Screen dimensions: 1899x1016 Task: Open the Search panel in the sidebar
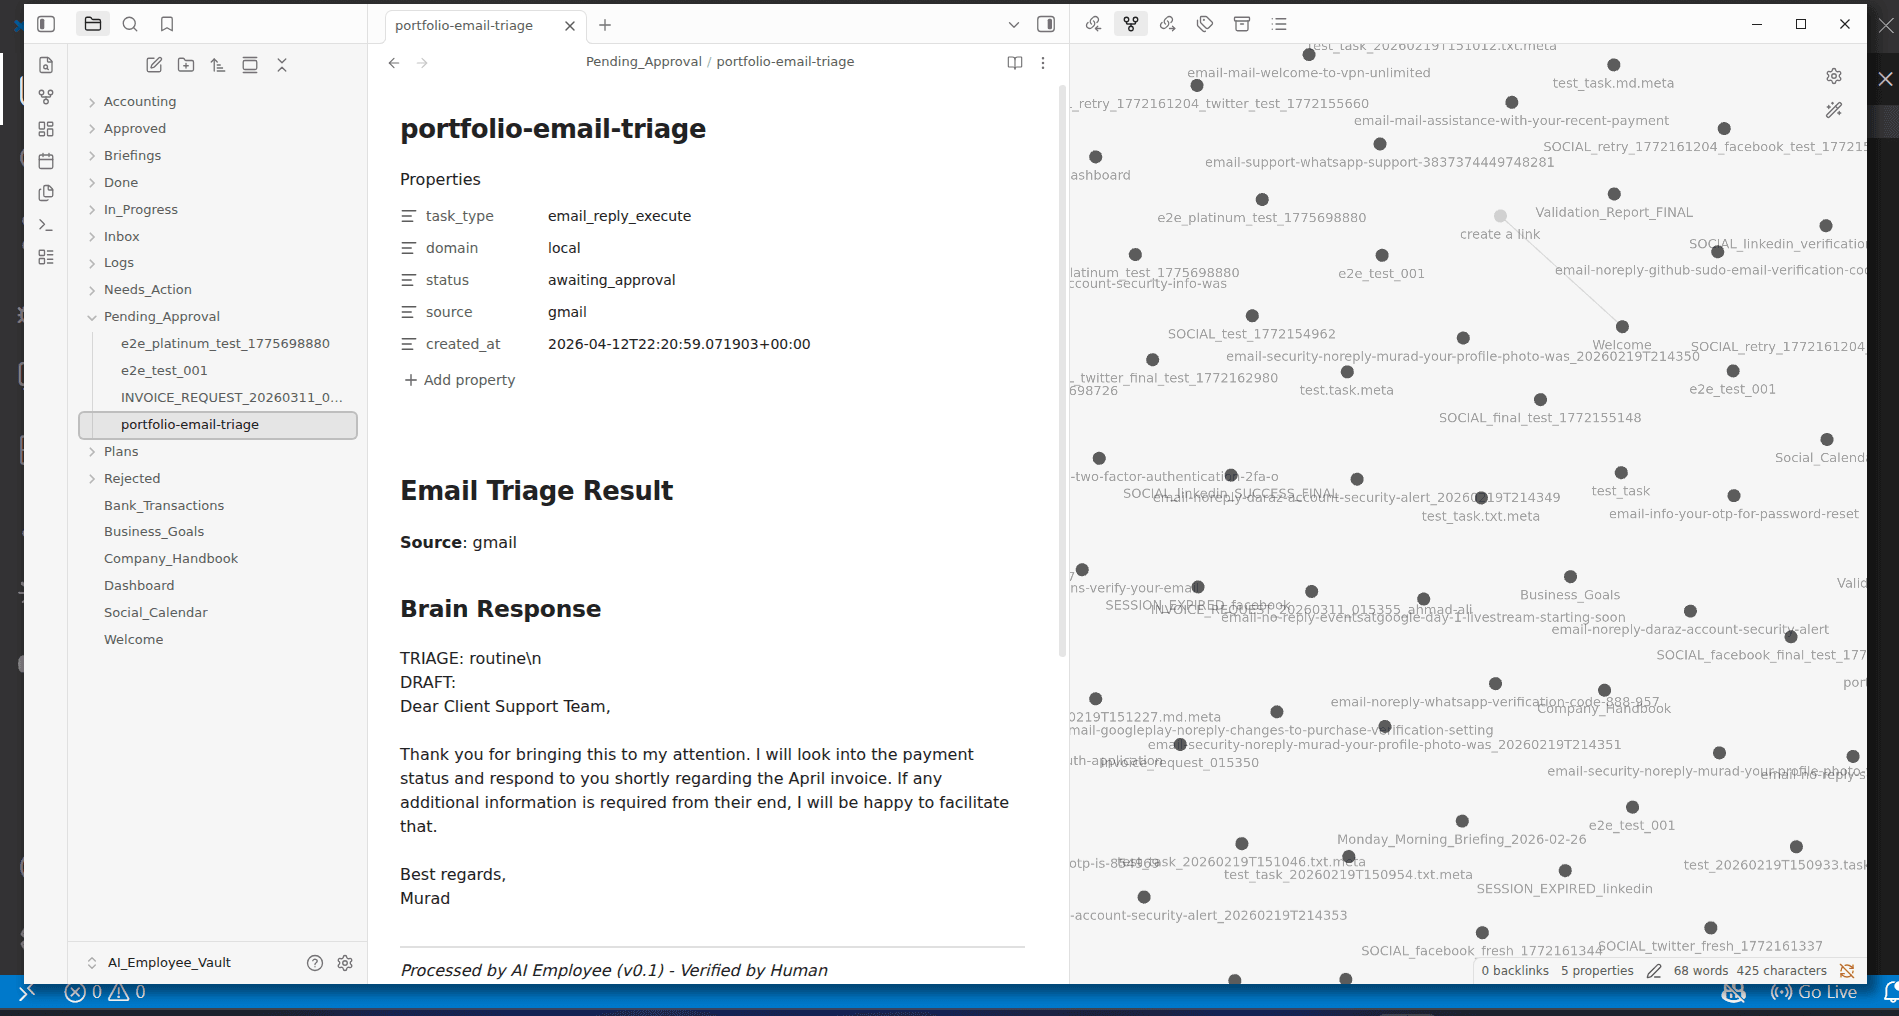coord(130,24)
